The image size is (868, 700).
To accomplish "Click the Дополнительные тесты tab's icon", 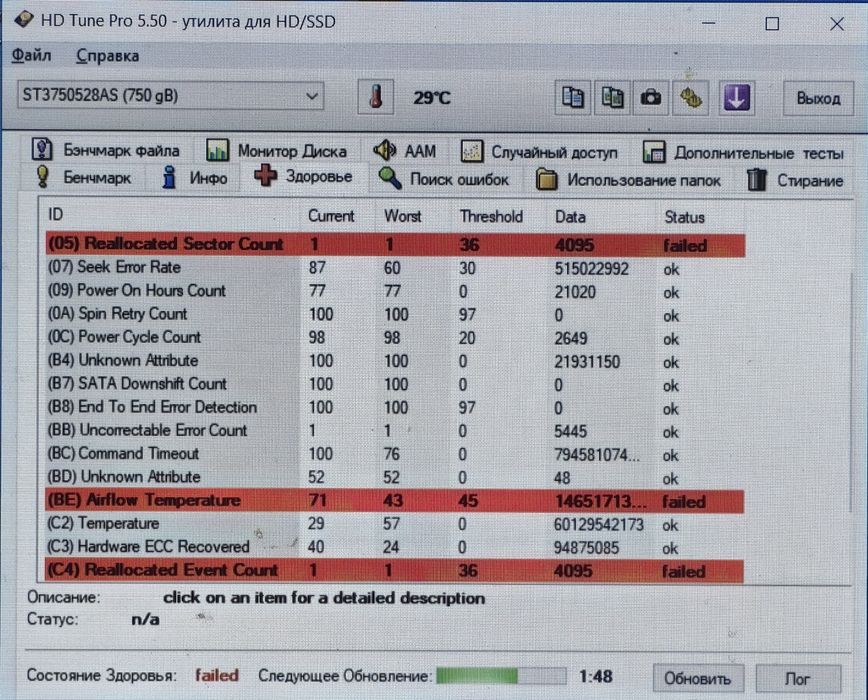I will [x=654, y=152].
